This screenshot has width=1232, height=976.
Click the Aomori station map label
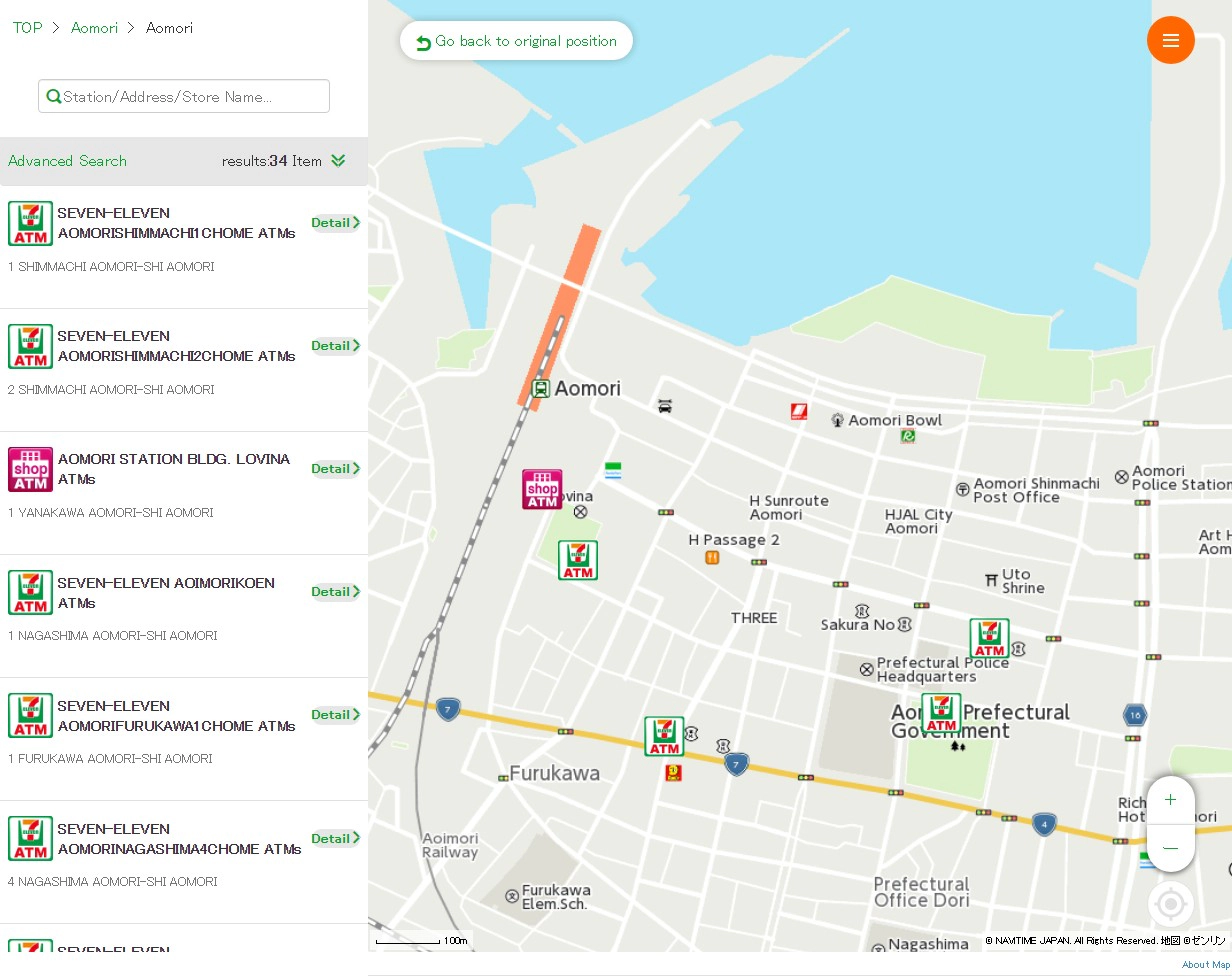coord(588,389)
